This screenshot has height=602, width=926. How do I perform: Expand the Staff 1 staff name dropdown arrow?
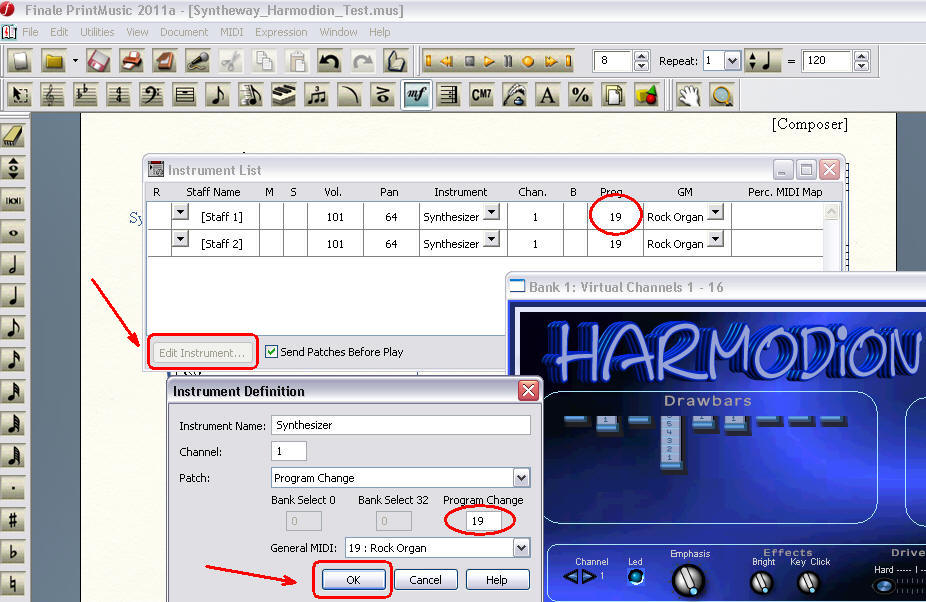click(x=180, y=211)
